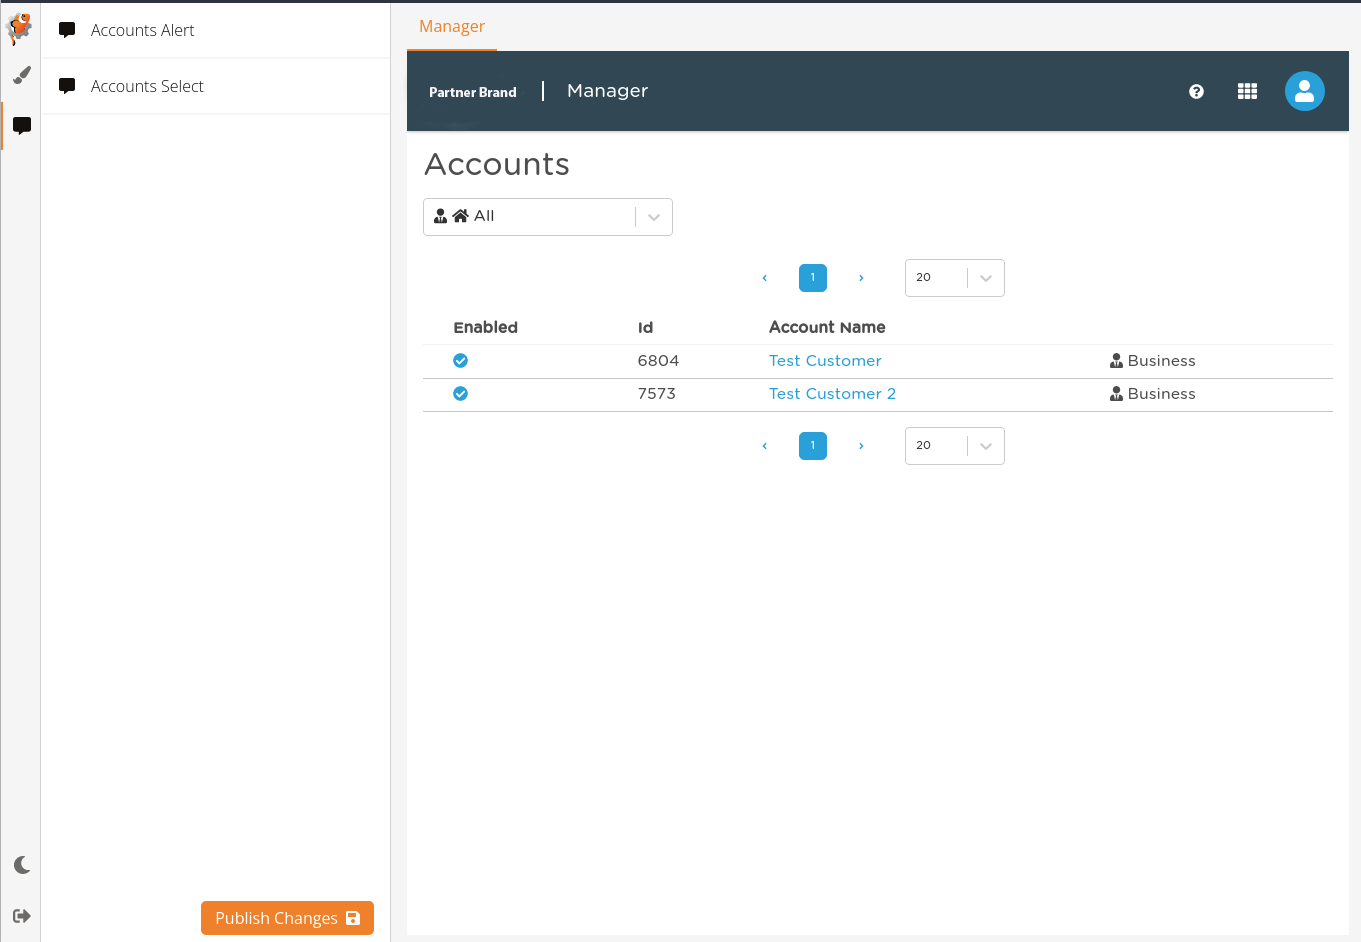Toggle enabled check for Test Customer 2
The width and height of the screenshot is (1361, 942).
461,393
